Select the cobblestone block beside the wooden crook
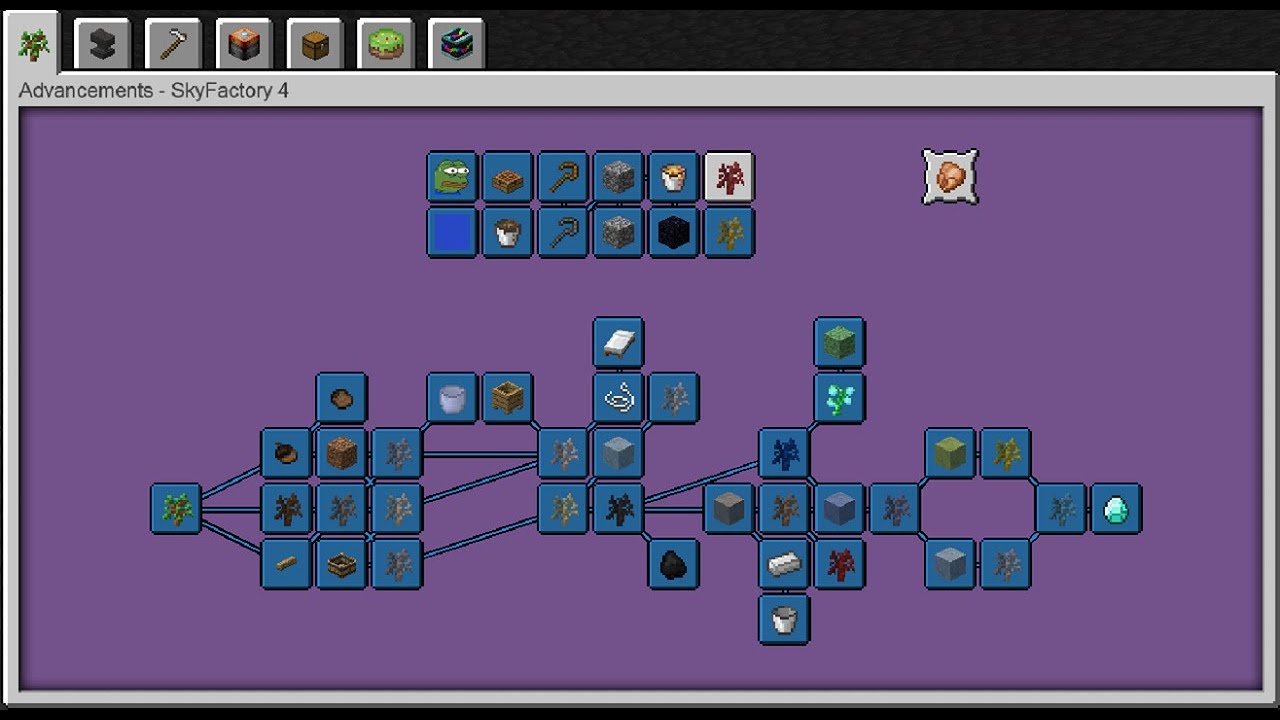Viewport: 1280px width, 720px height. coord(618,177)
